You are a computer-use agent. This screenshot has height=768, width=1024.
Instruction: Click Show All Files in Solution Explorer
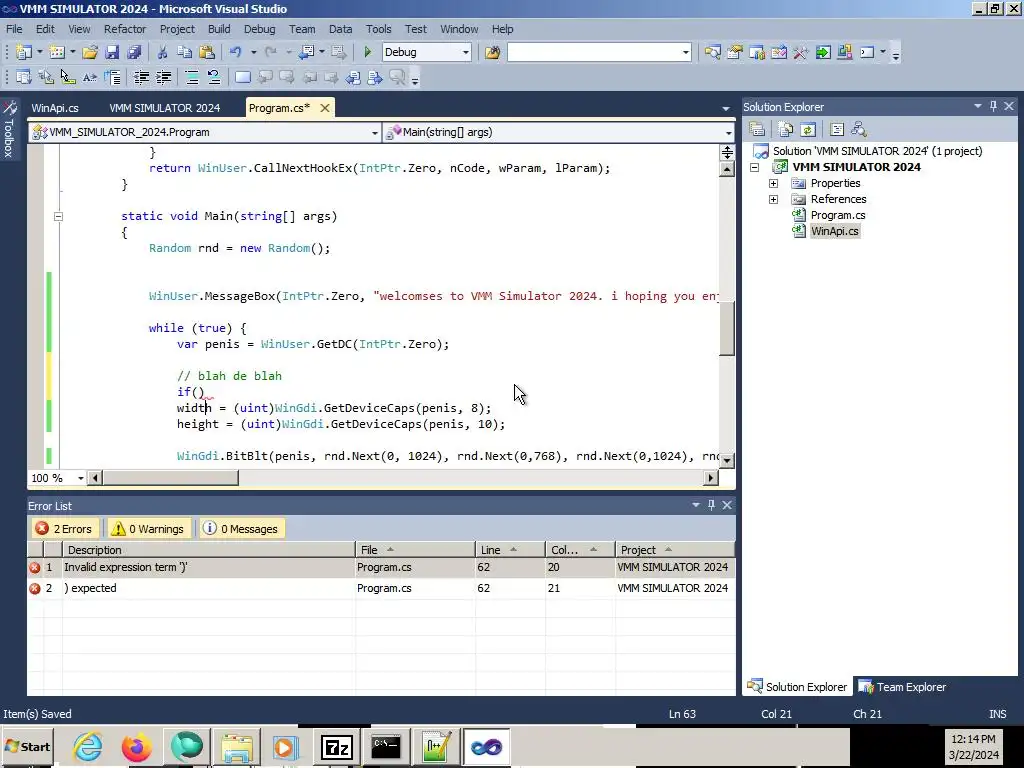click(786, 129)
